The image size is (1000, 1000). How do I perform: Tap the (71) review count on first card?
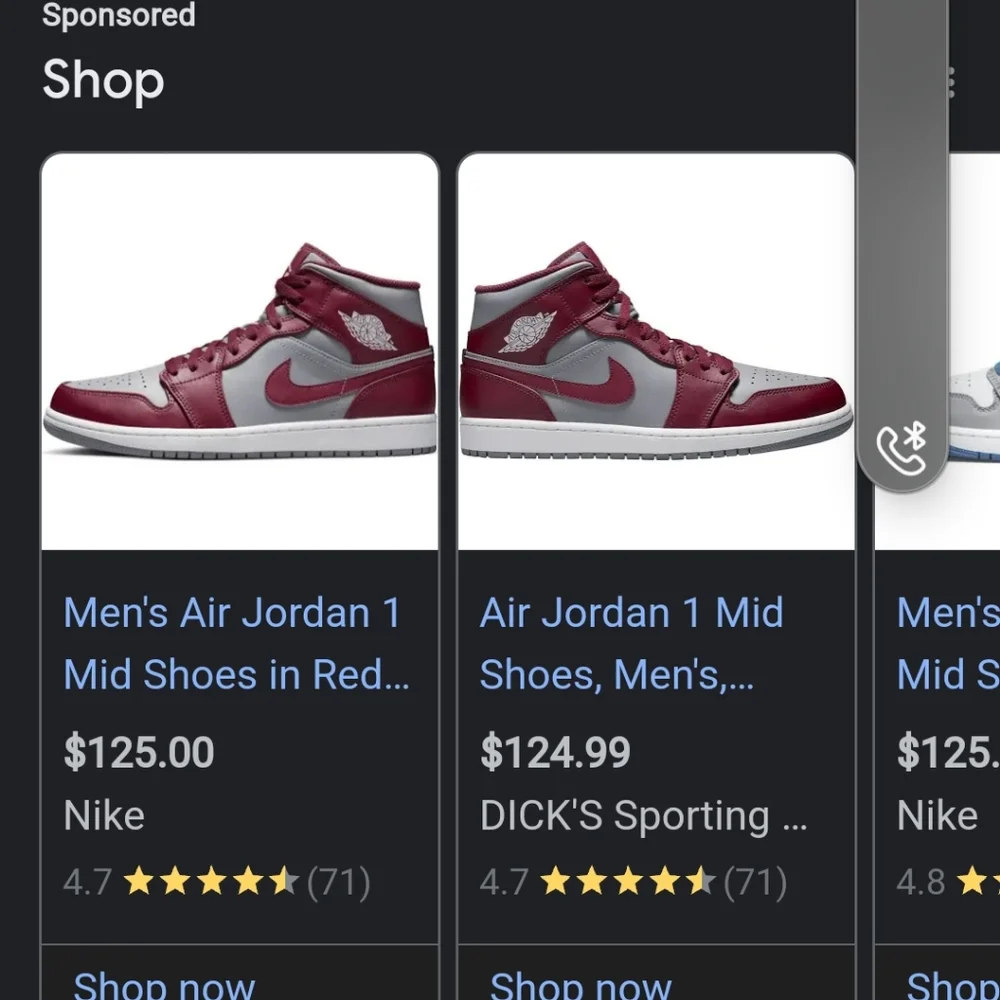pos(339,883)
